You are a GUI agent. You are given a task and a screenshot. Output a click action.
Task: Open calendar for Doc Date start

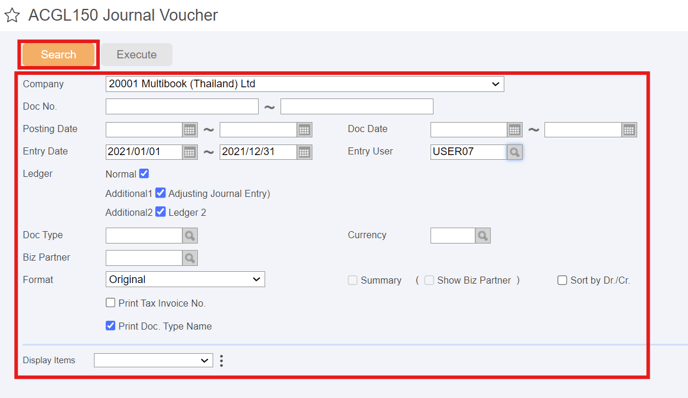tap(514, 130)
